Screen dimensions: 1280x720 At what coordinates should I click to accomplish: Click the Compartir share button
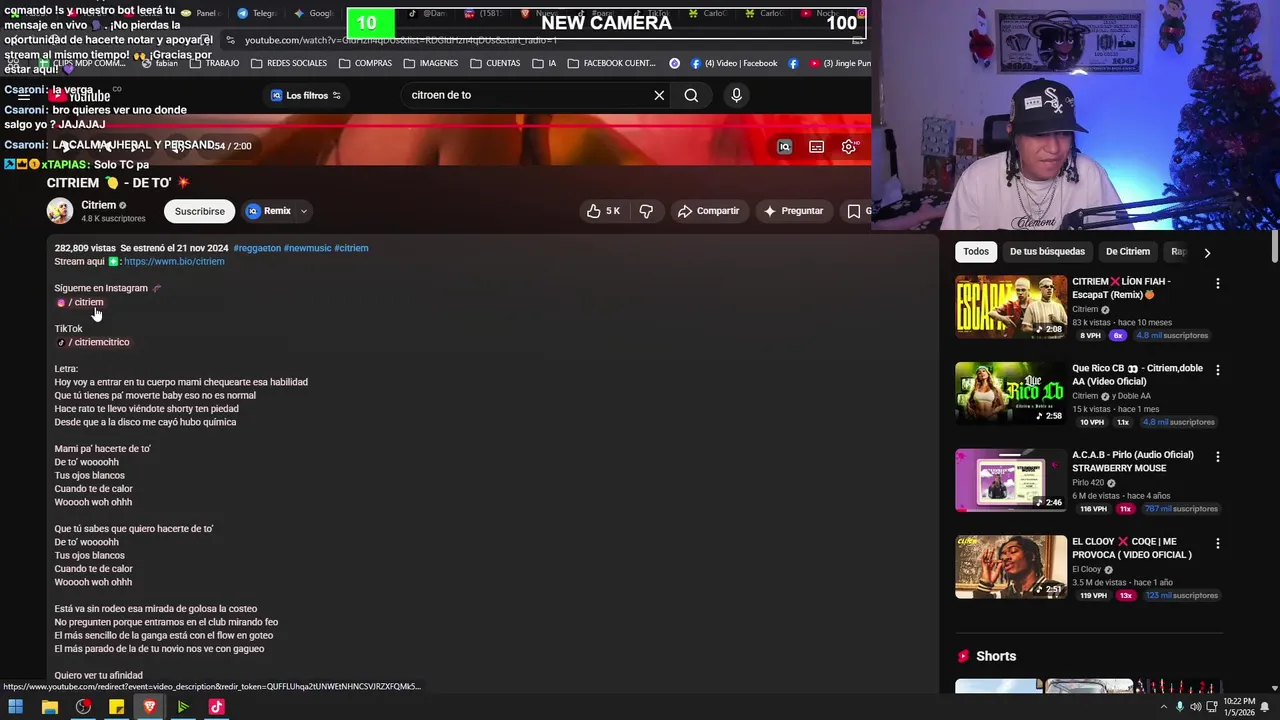(x=708, y=211)
